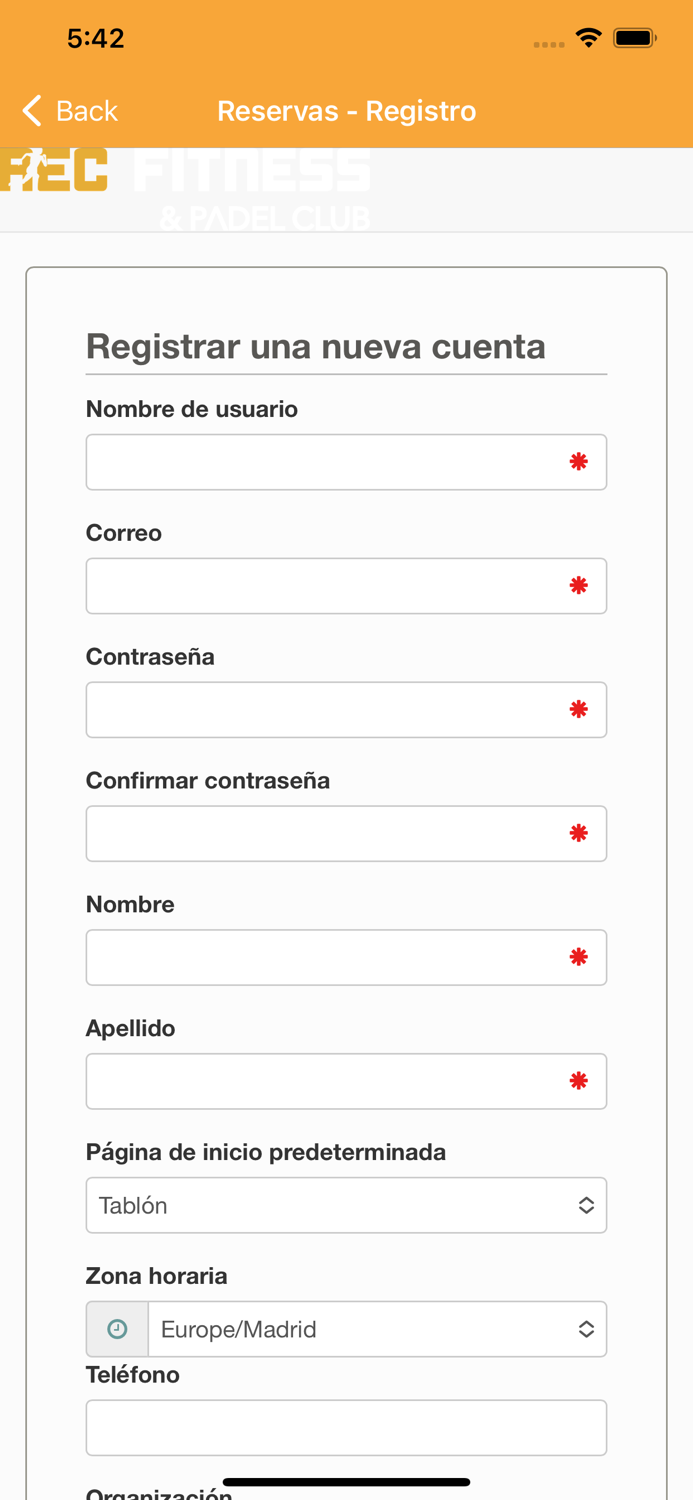693x1500 pixels.
Task: Tap the Reservas - Registro title
Action: [x=346, y=111]
